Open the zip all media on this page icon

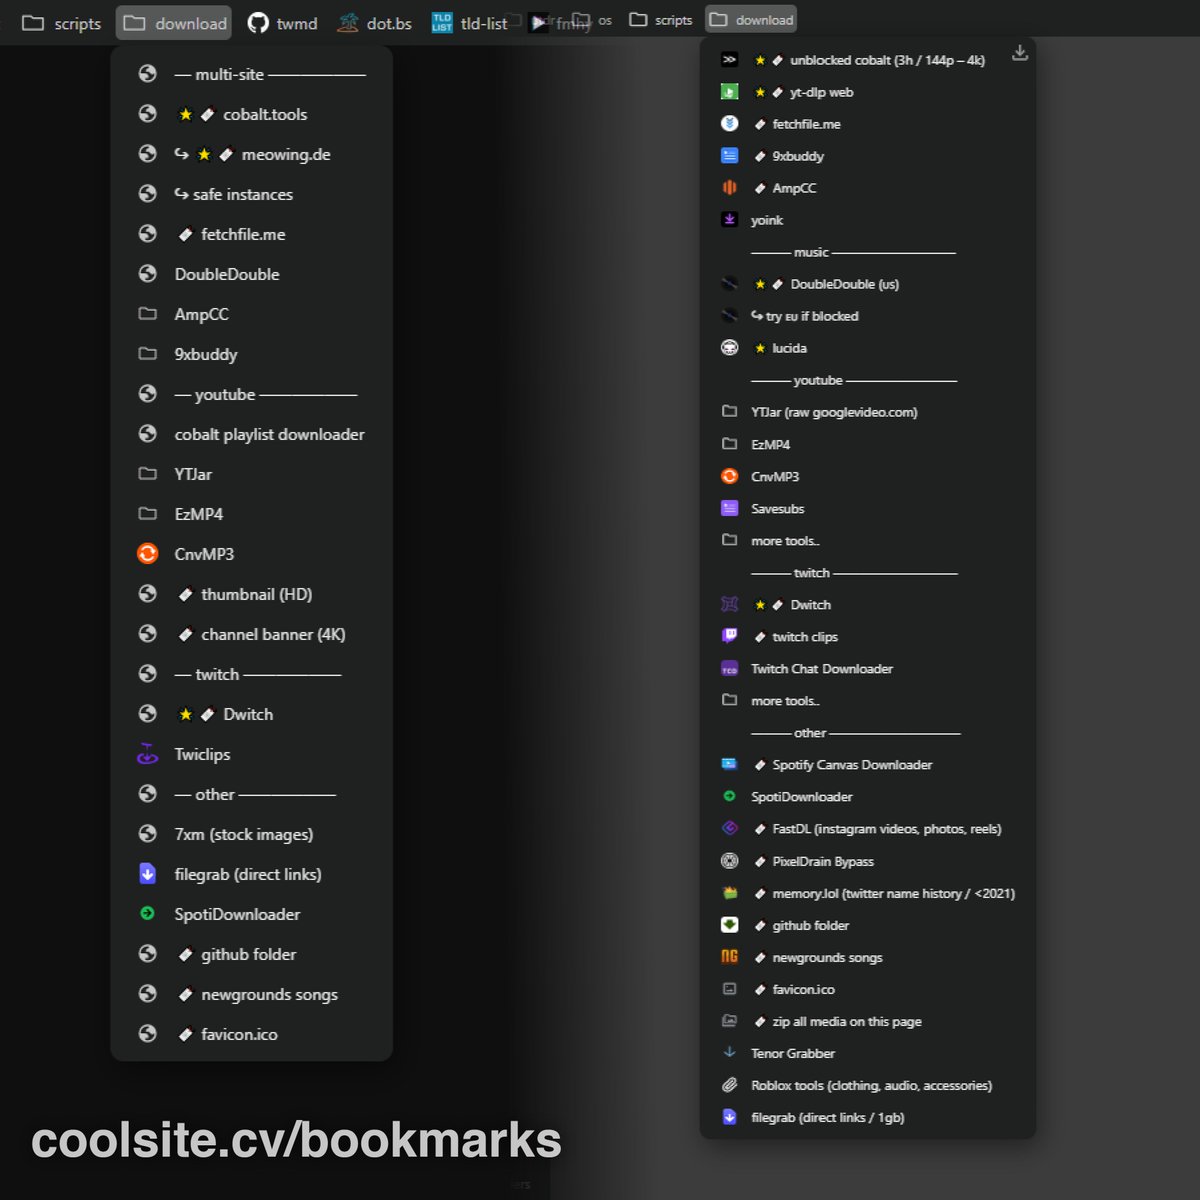(729, 1021)
